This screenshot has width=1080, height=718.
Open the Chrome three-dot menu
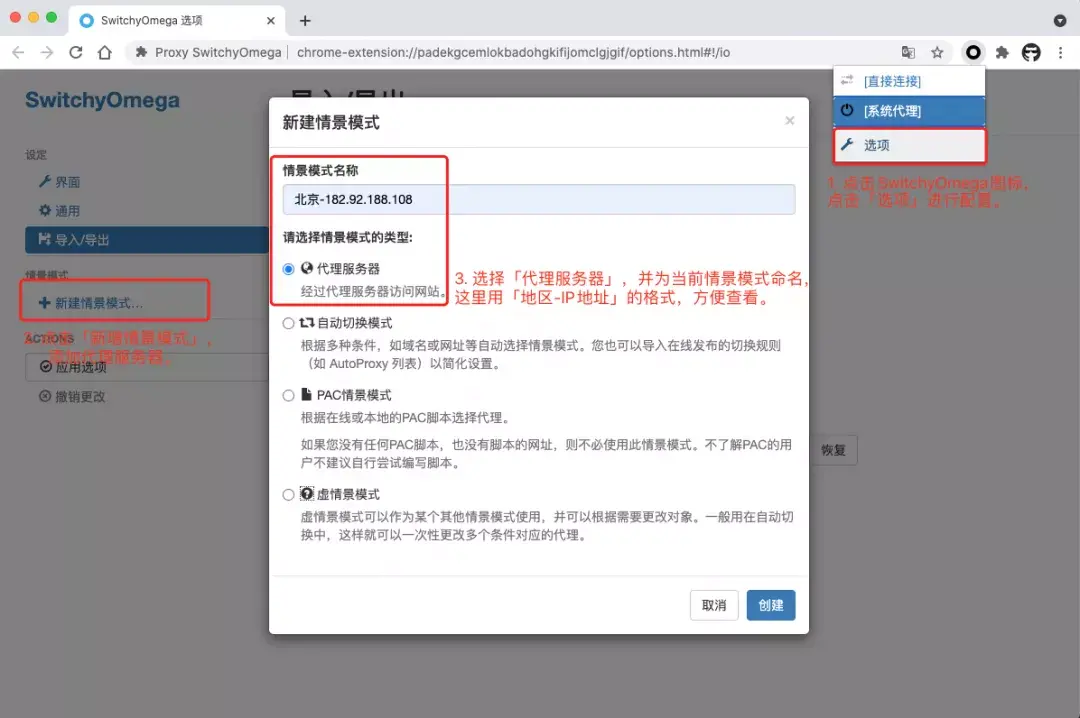1060,52
